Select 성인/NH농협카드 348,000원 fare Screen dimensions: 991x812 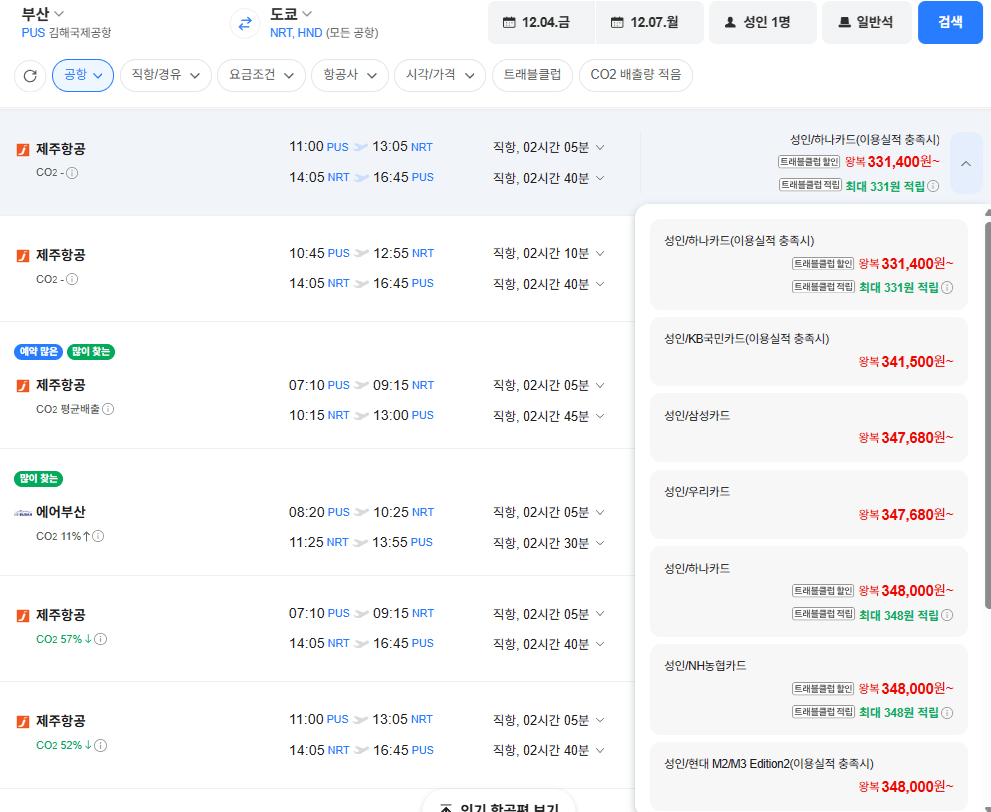[808, 689]
